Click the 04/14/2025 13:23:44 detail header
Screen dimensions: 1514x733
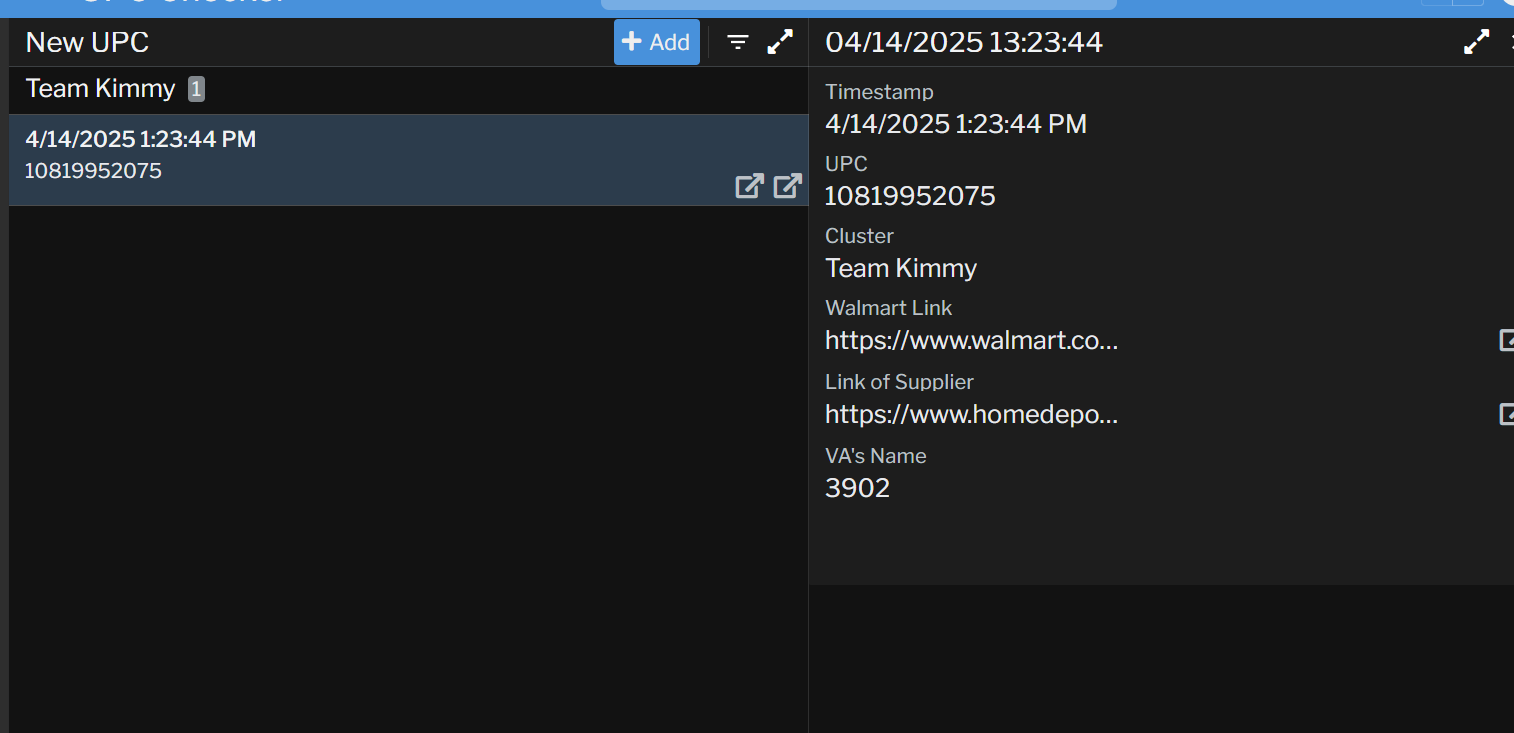[x=963, y=42]
